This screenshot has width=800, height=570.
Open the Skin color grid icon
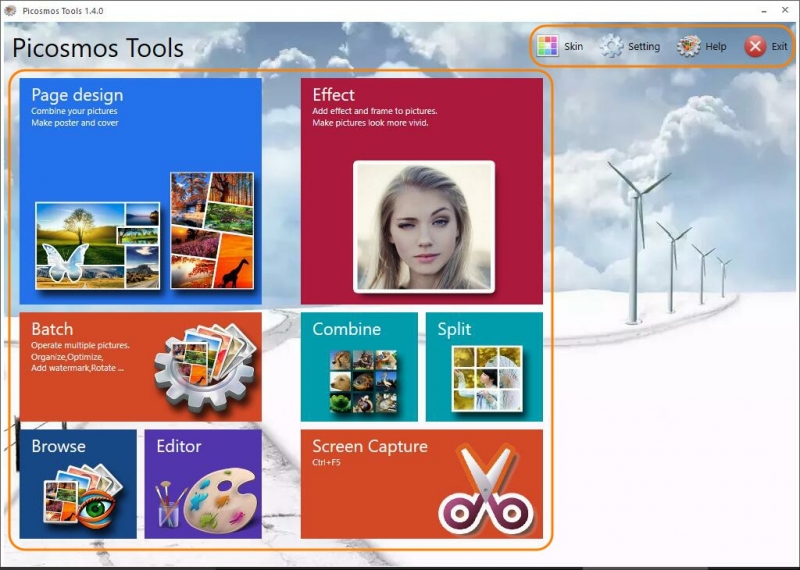click(x=547, y=46)
